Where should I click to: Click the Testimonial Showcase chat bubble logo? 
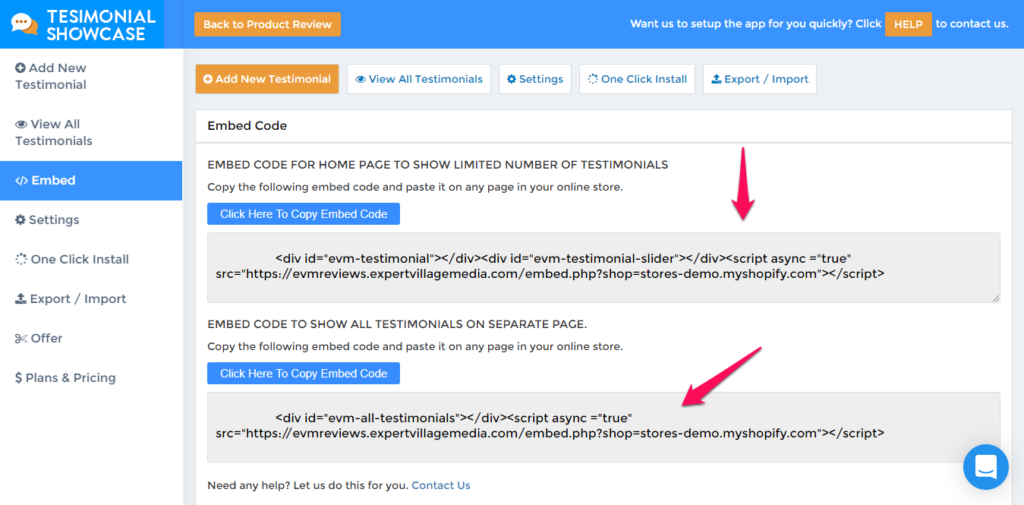[x=24, y=24]
